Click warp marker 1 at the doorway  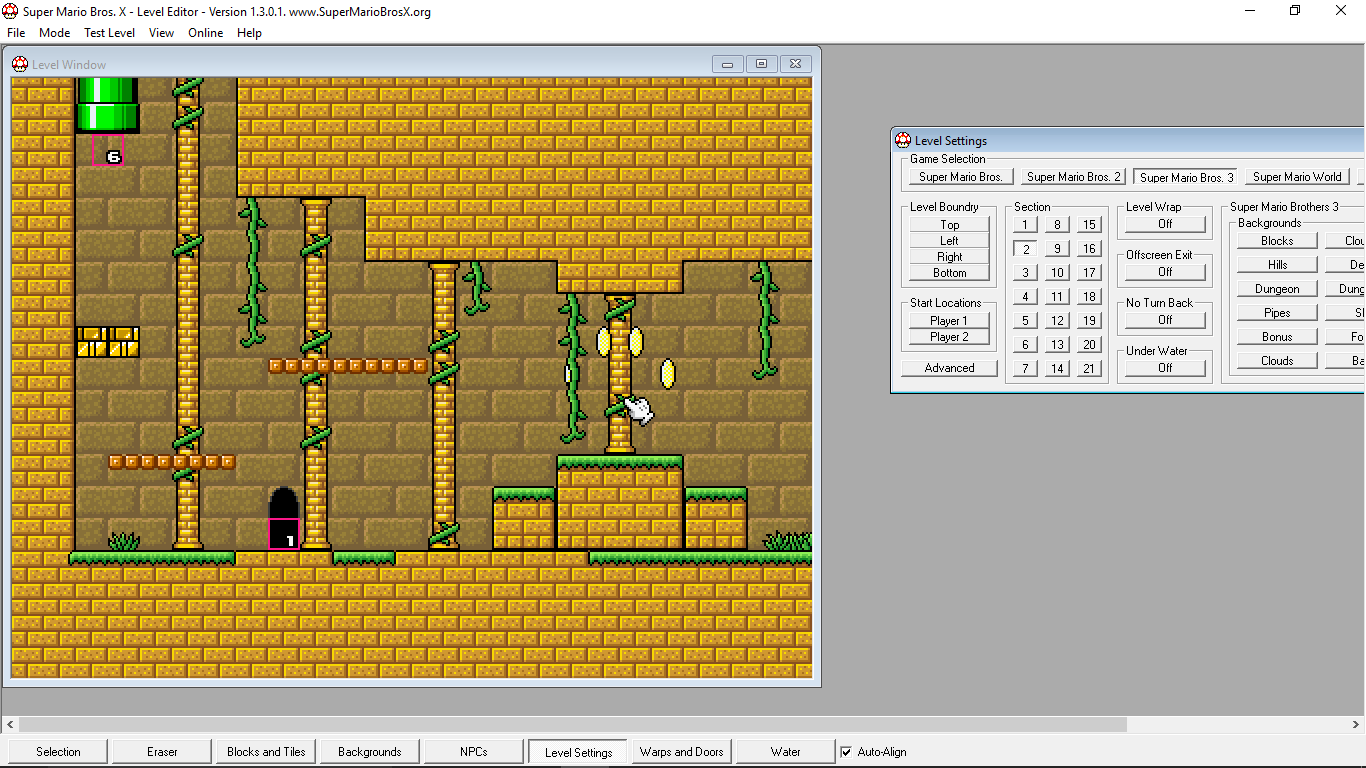284,534
